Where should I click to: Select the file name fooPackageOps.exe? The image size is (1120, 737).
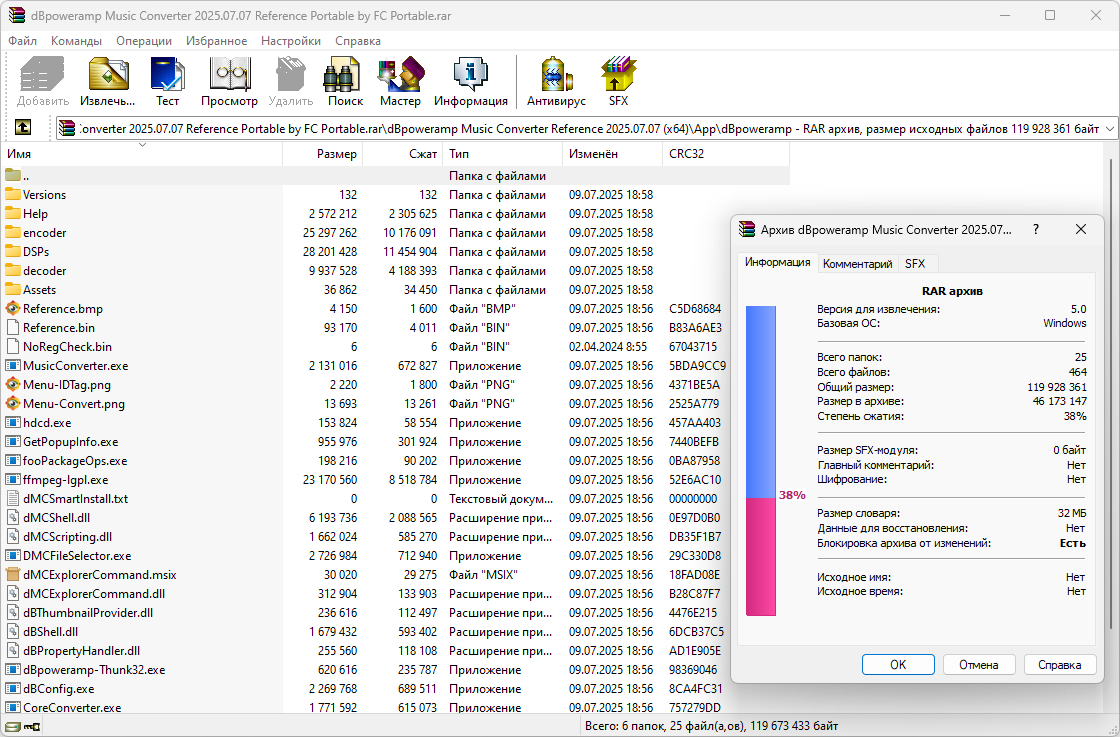pyautogui.click(x=75, y=461)
